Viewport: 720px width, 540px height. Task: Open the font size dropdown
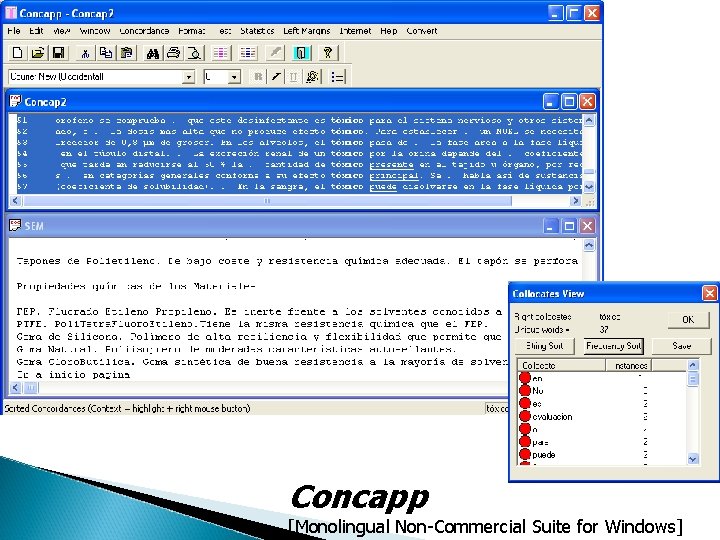click(234, 77)
